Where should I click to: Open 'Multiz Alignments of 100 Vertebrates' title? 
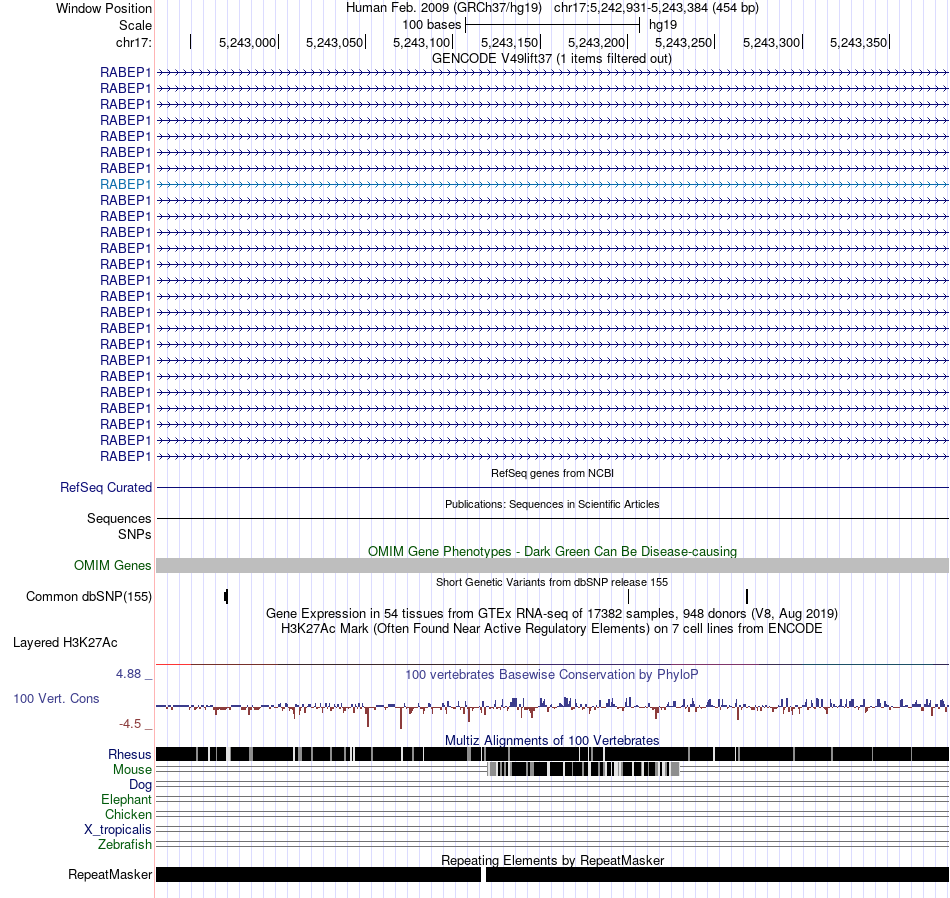click(x=552, y=740)
